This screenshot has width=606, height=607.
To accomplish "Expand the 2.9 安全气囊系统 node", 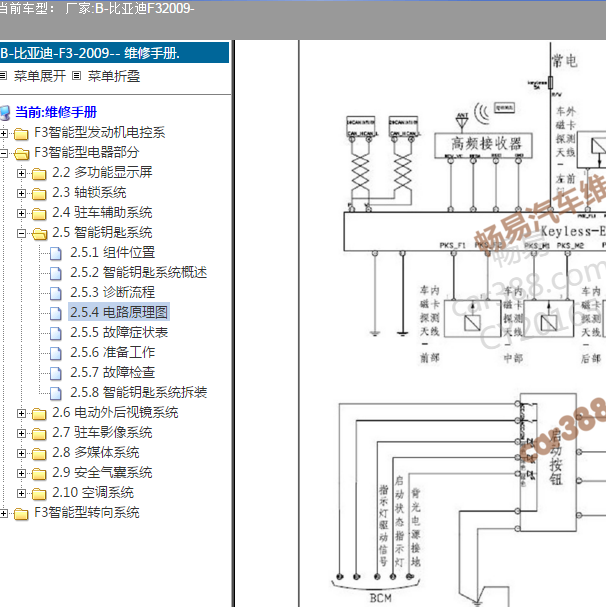I will (x=21, y=473).
